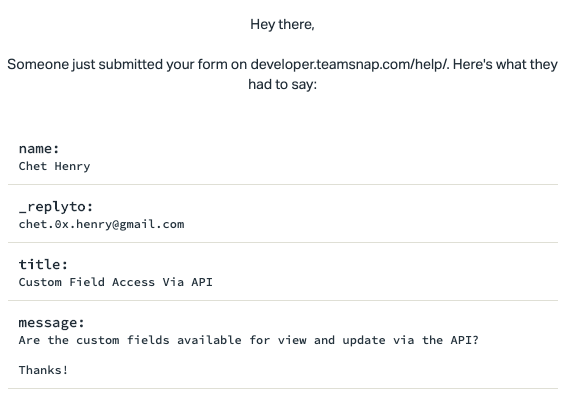Click "Here's what they" text

[505, 65]
